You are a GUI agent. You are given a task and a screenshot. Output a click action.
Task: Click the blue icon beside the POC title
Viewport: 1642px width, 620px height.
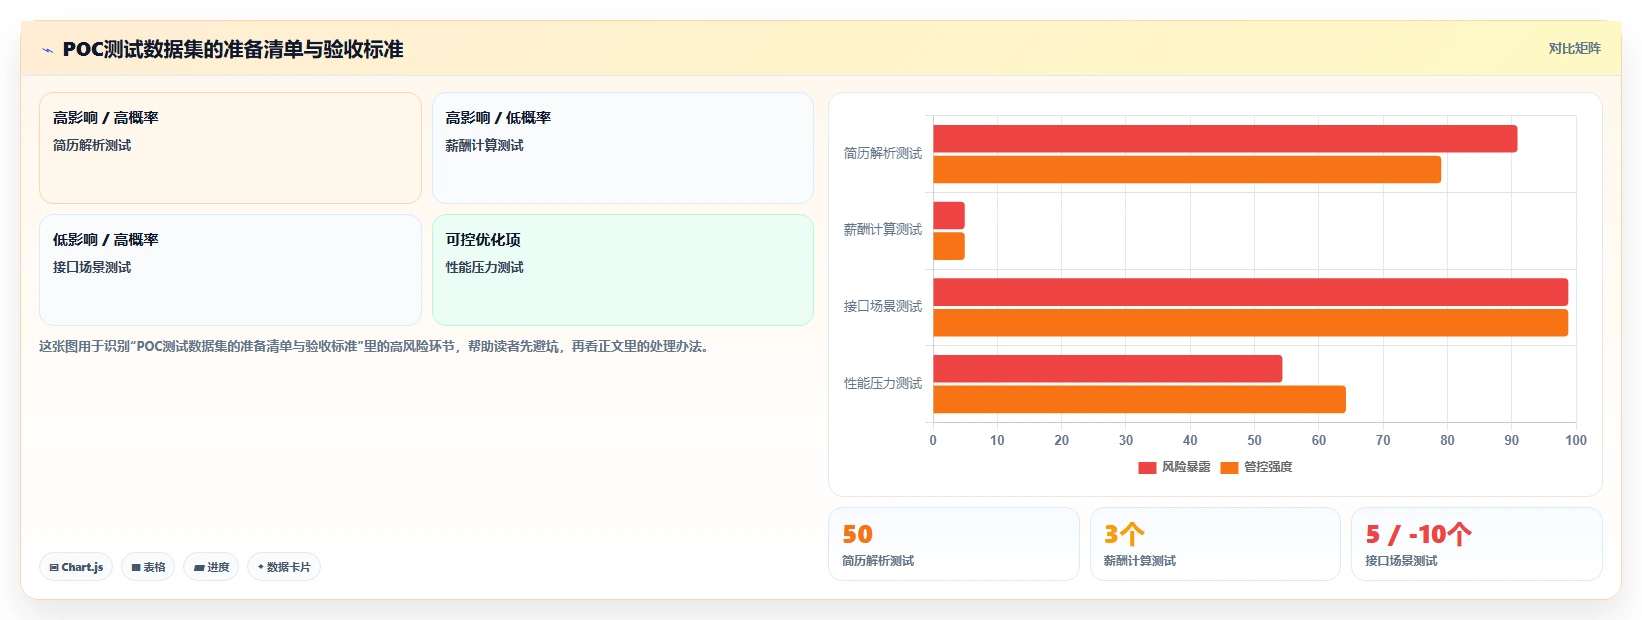pos(47,49)
